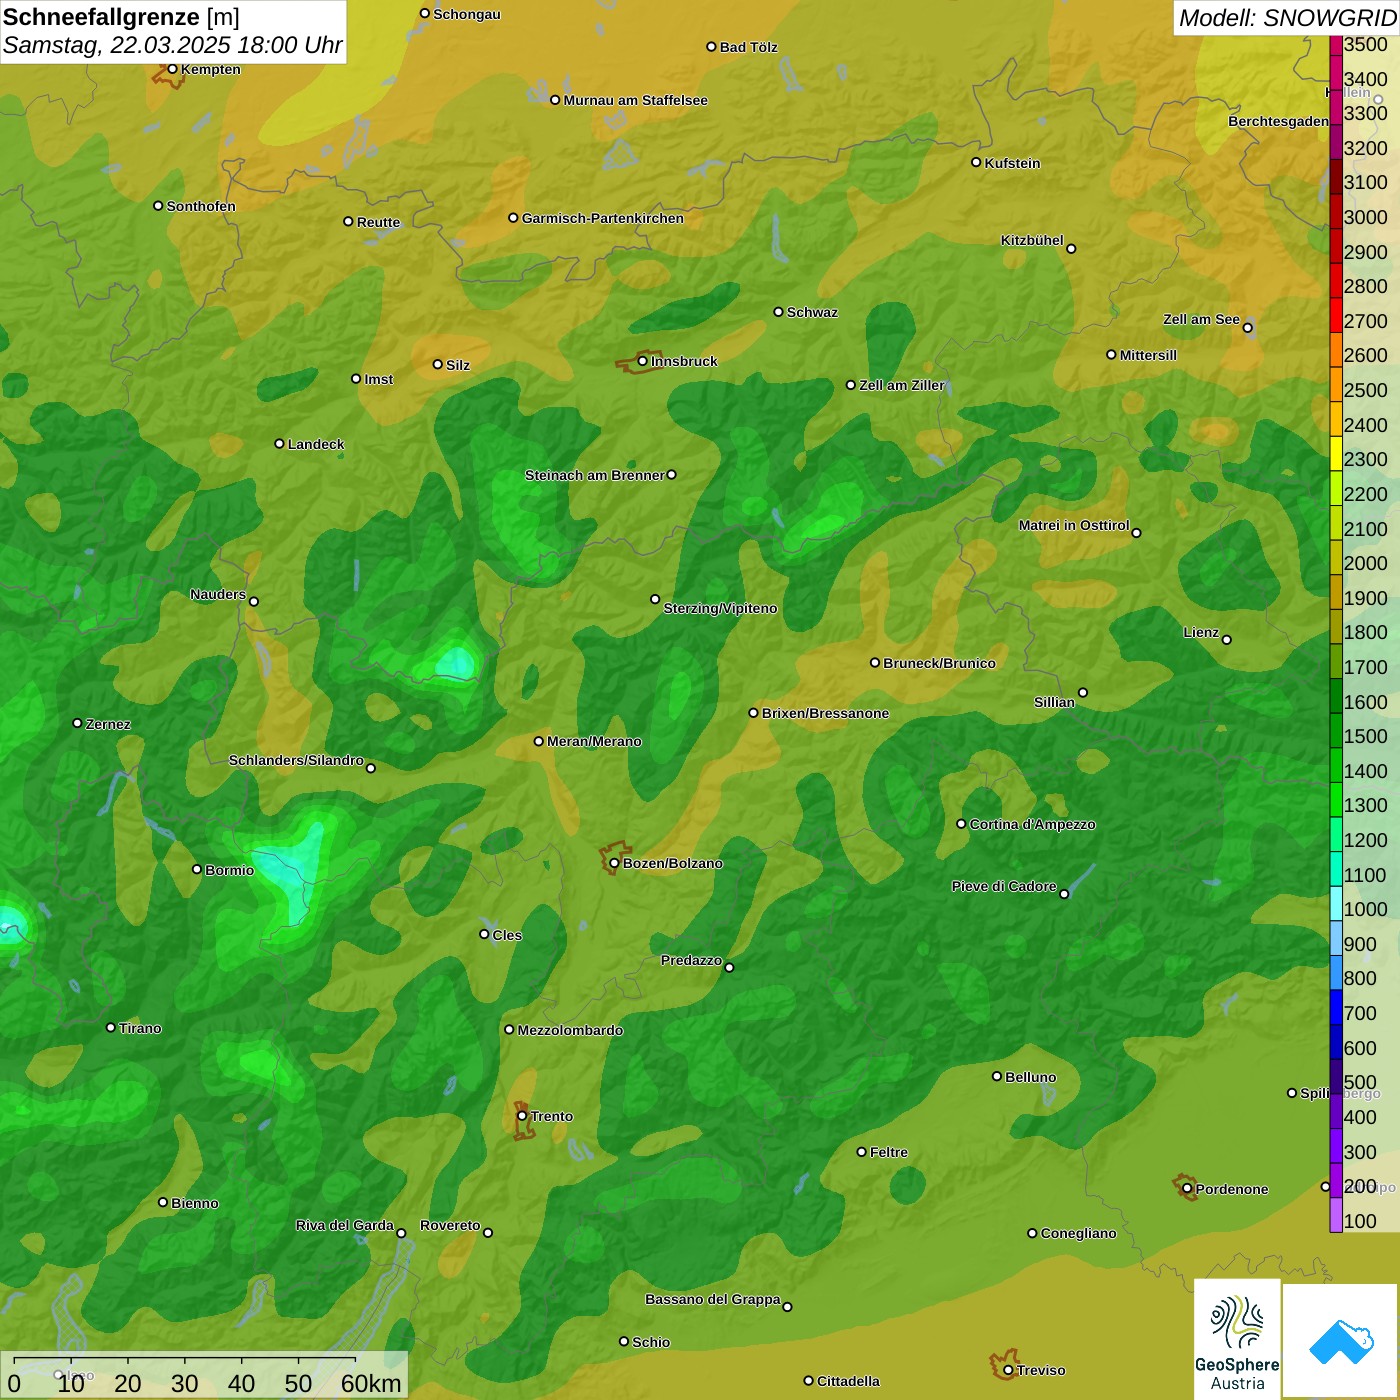
Task: Click the Reutte label
Action: 378,222
